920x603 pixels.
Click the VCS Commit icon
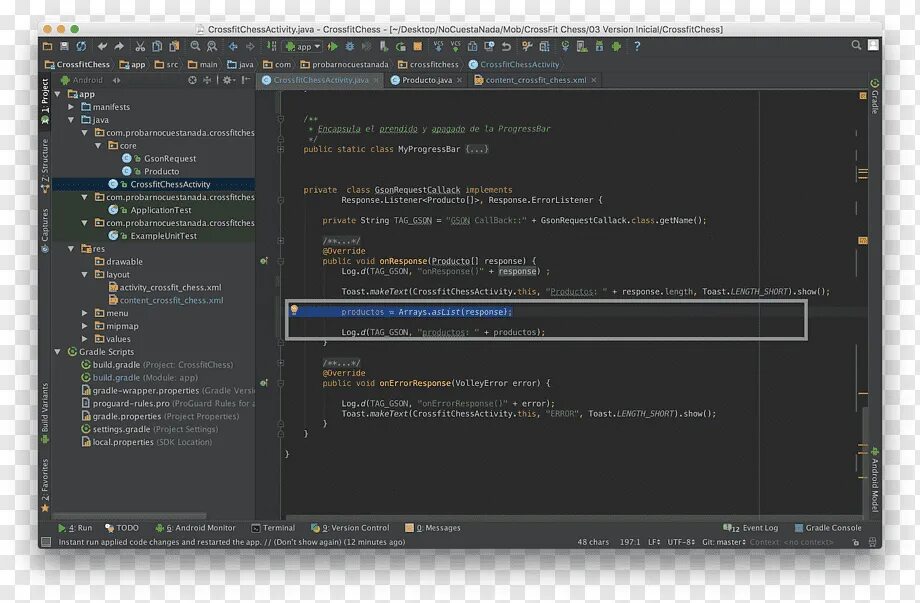point(455,46)
